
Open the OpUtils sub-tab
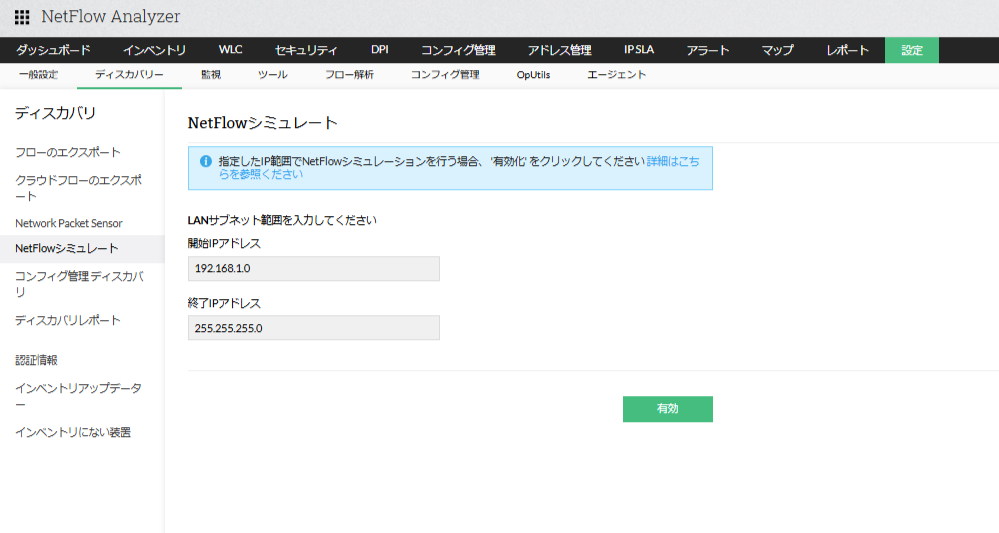[533, 75]
